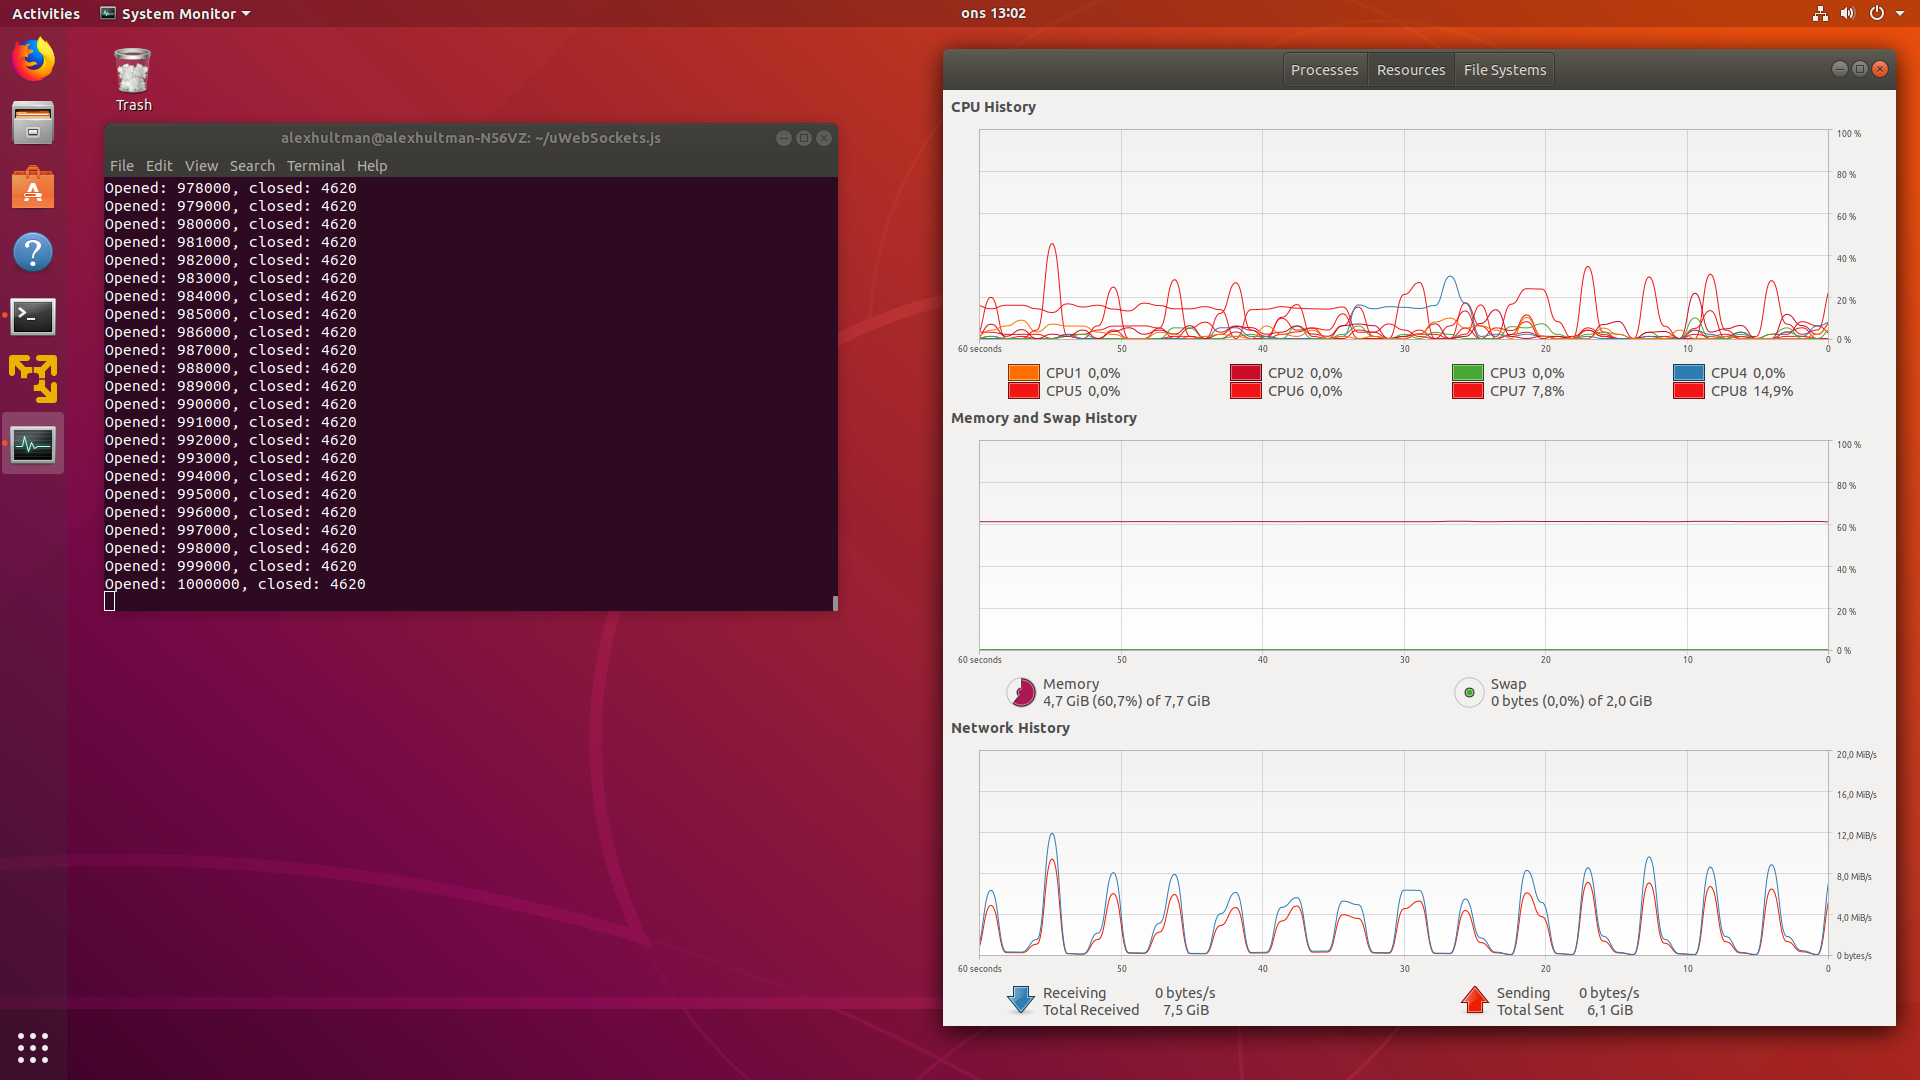
Task: Click the Sending red arrow icon
Action: tap(1474, 1000)
